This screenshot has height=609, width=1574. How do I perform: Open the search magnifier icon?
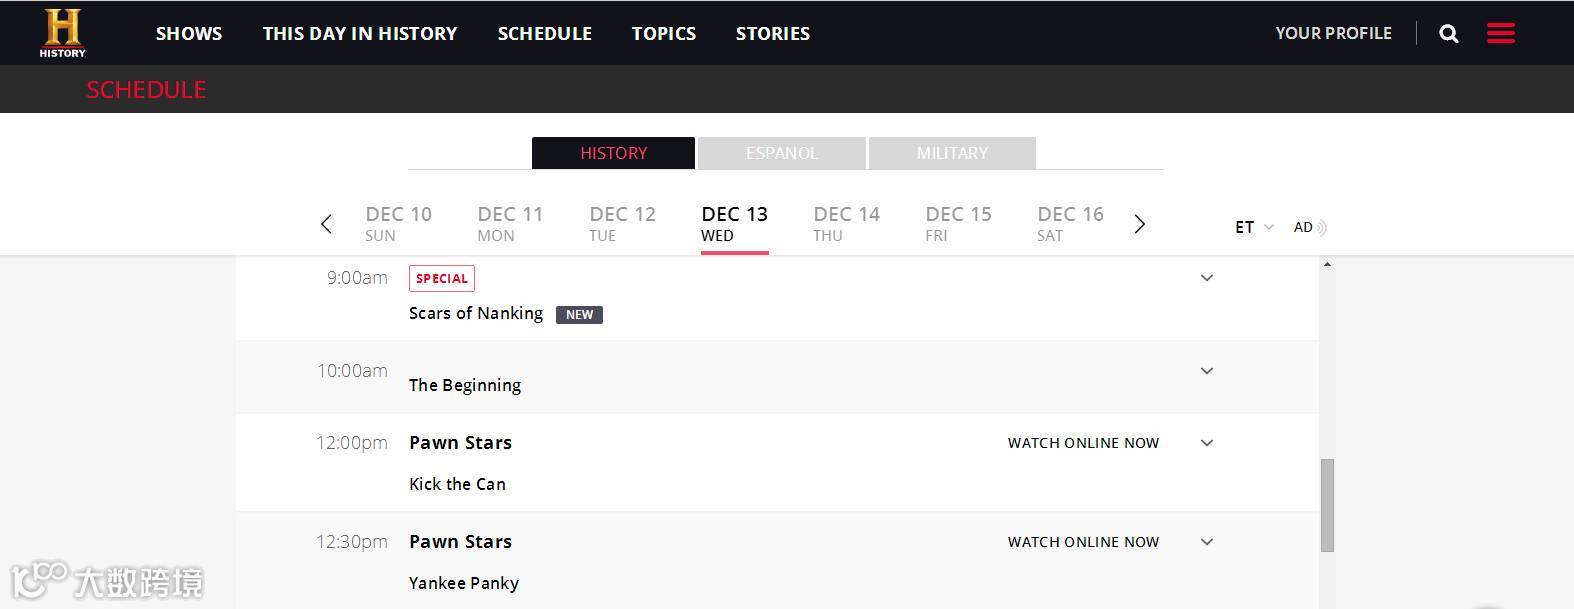tap(1448, 34)
